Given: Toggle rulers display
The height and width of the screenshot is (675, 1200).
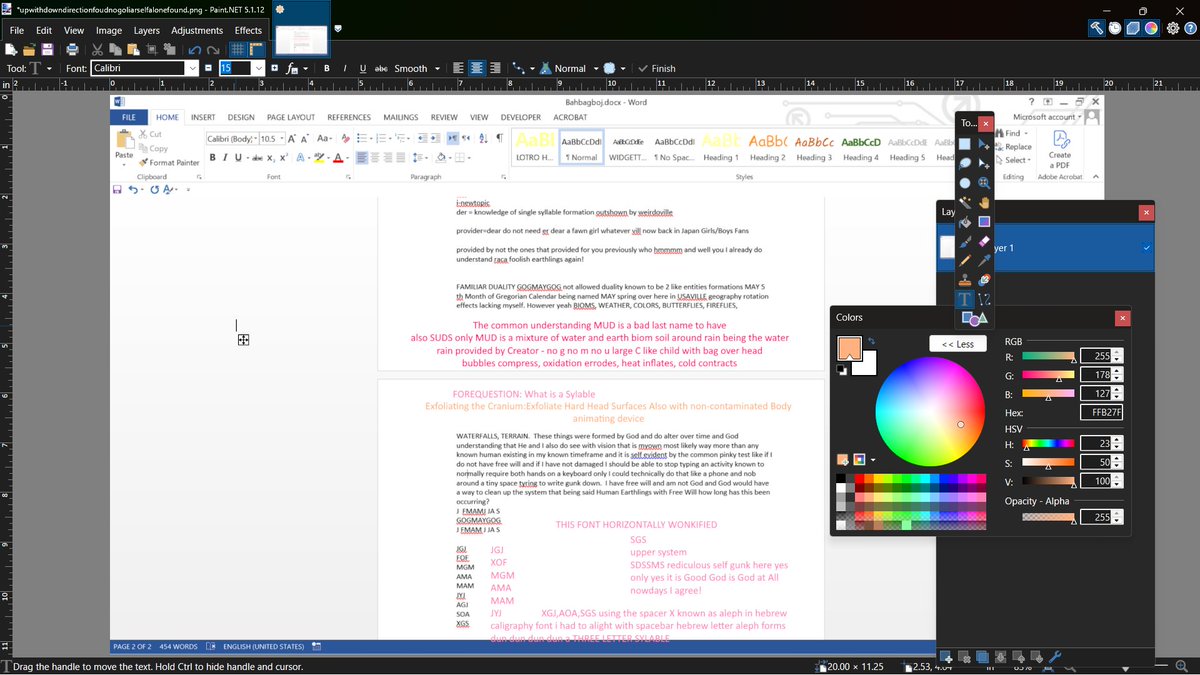Looking at the screenshot, I should click(x=254, y=50).
